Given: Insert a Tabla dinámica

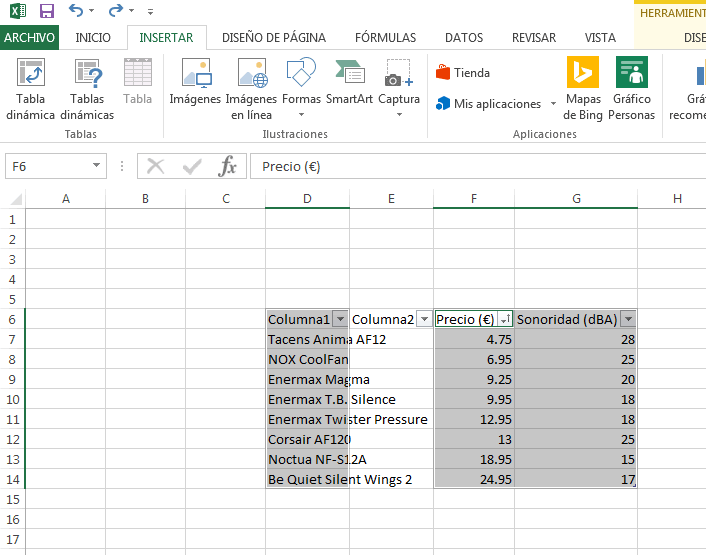Looking at the screenshot, I should click(x=31, y=89).
